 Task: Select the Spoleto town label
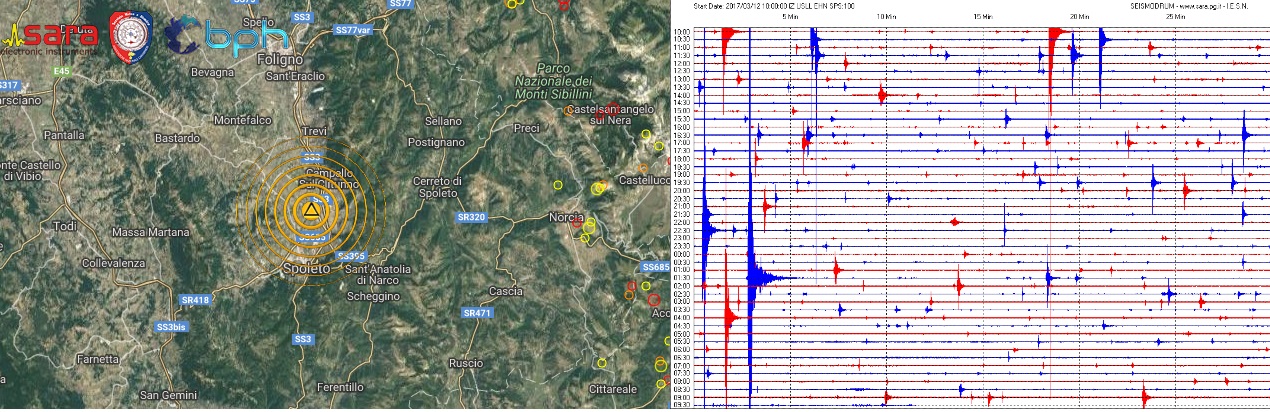pyautogui.click(x=308, y=269)
